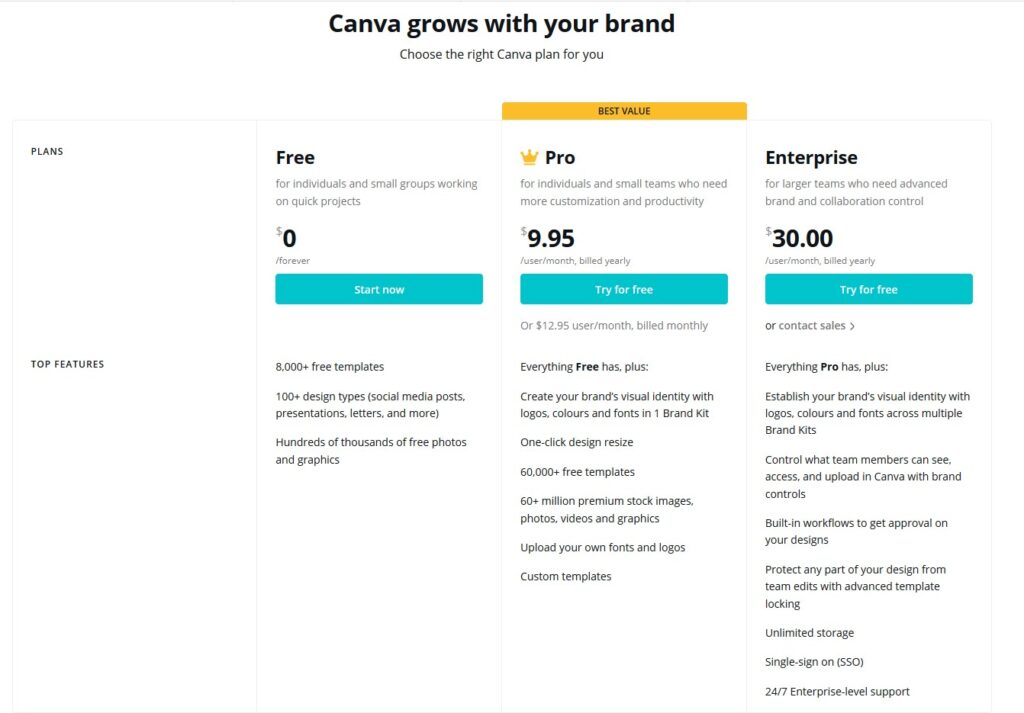Screen dimensions: 1024x713
Task: Click Try for free under the Pro plan
Action: (x=624, y=288)
